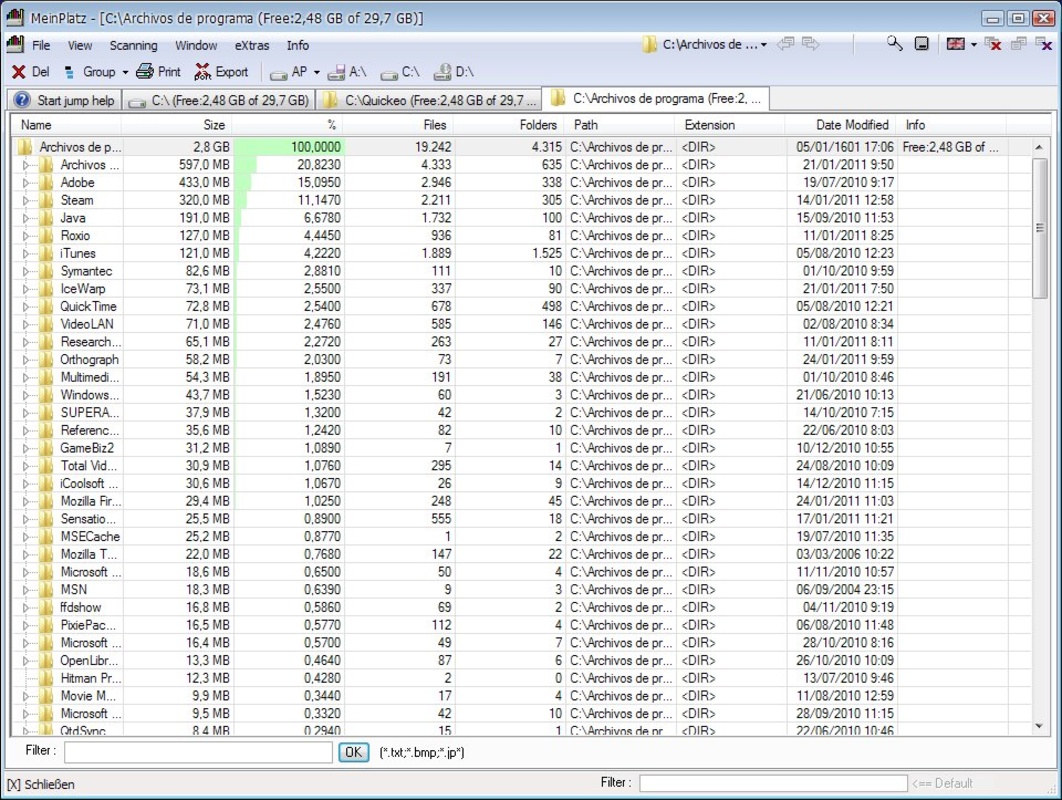Image resolution: width=1062 pixels, height=800 pixels.
Task: Open the AP drive dropdown
Action: 316,72
